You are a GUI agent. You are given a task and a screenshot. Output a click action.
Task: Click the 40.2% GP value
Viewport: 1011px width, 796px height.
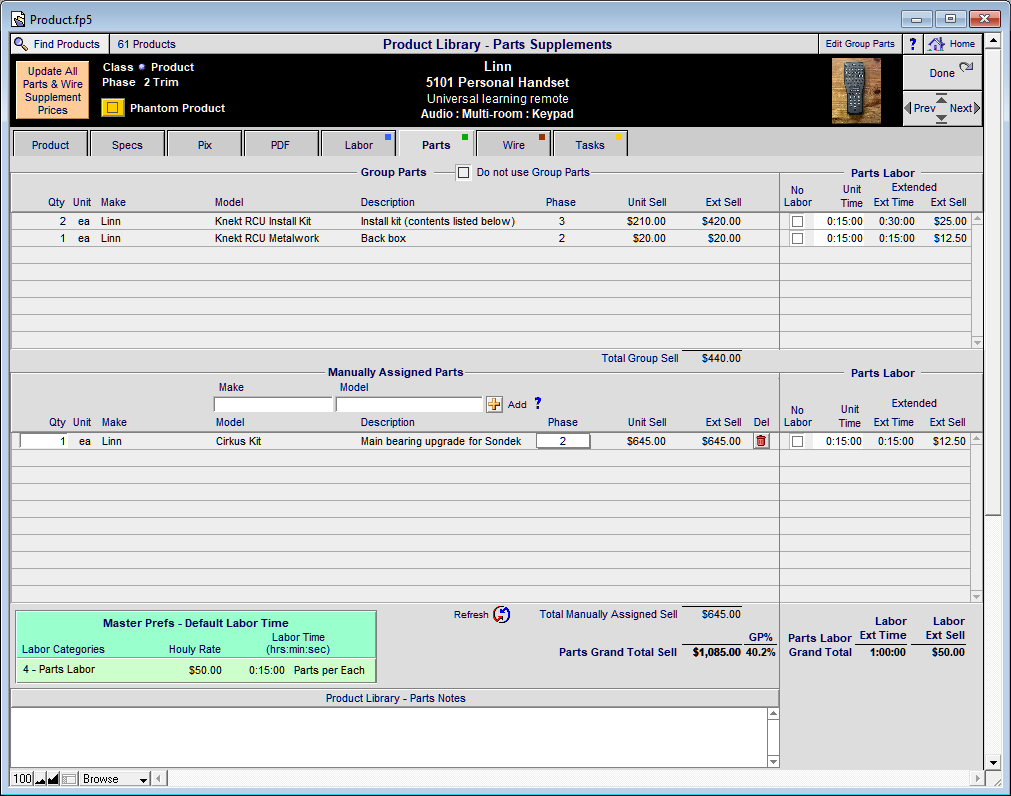(x=761, y=652)
